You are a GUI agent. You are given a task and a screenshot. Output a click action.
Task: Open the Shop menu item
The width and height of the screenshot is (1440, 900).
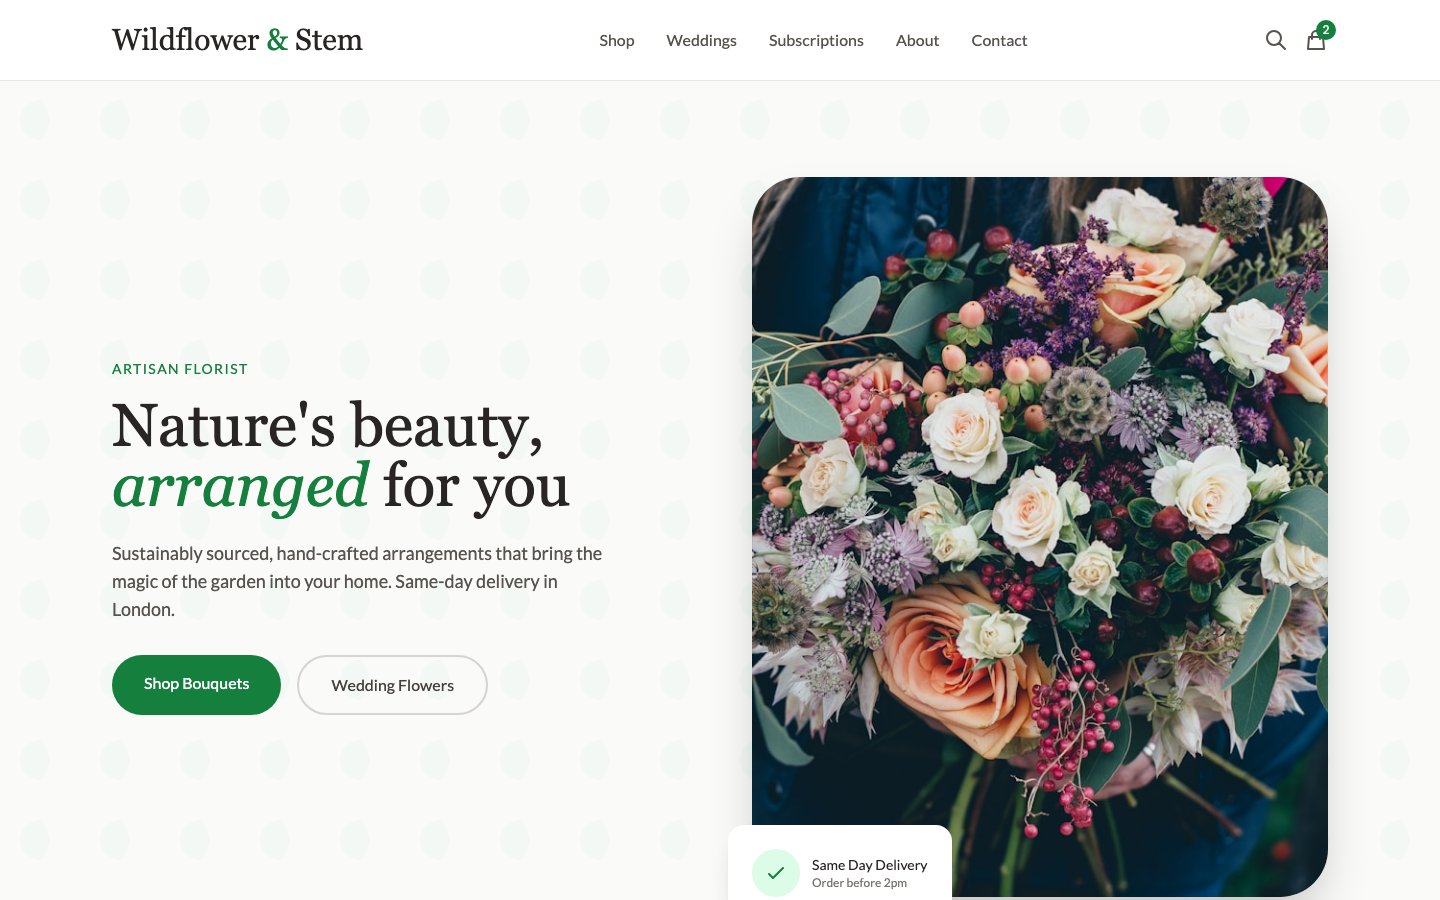[617, 40]
